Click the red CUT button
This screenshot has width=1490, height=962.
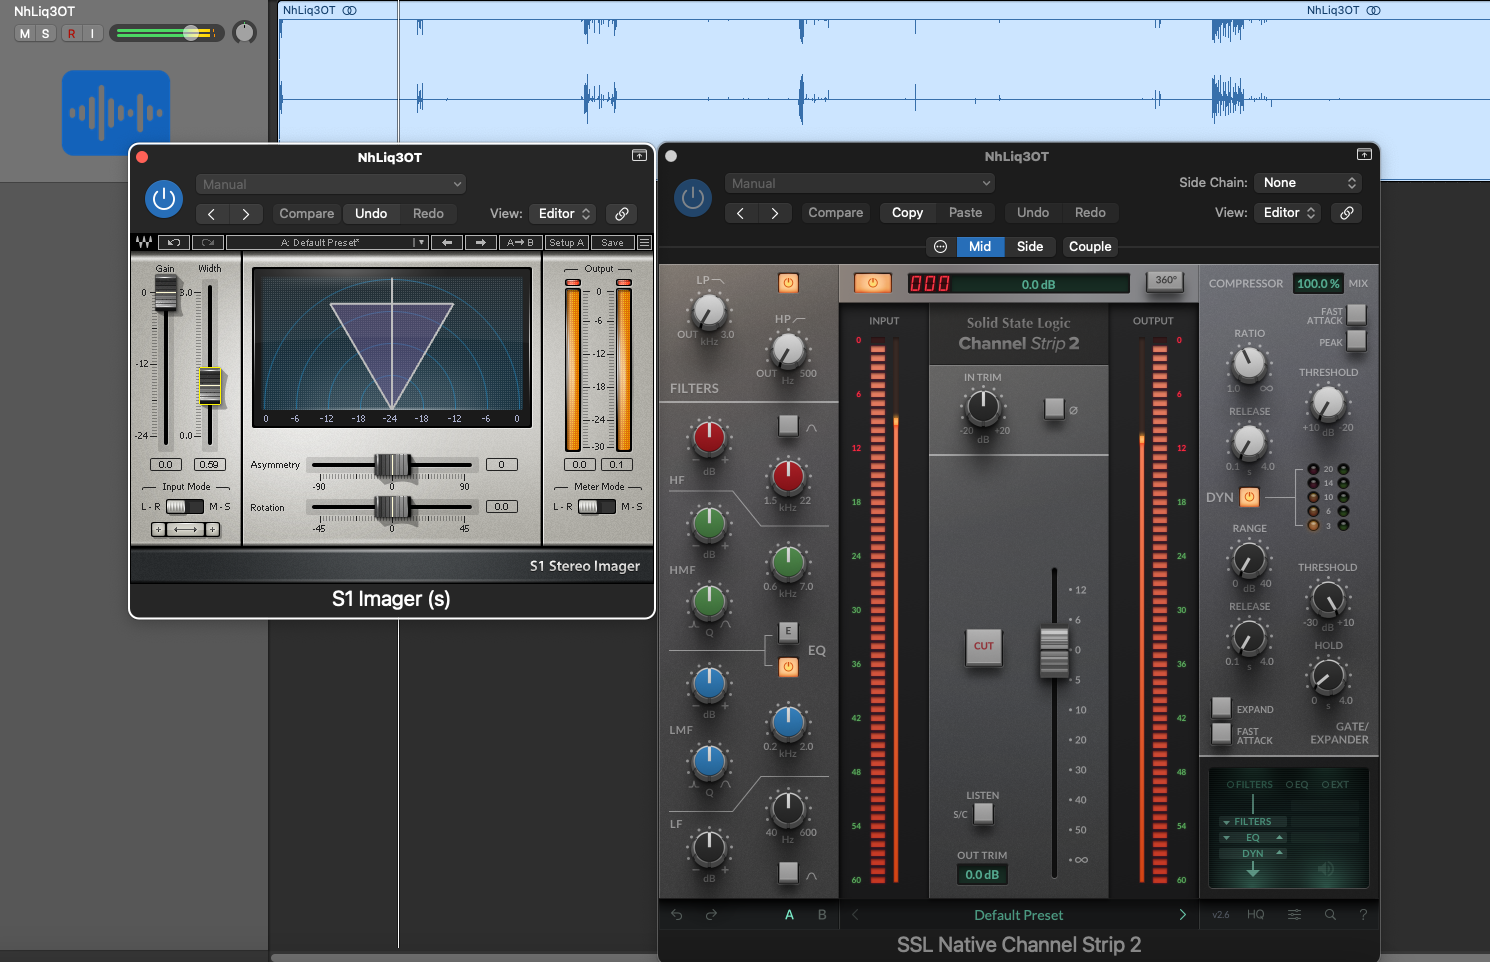(x=984, y=646)
